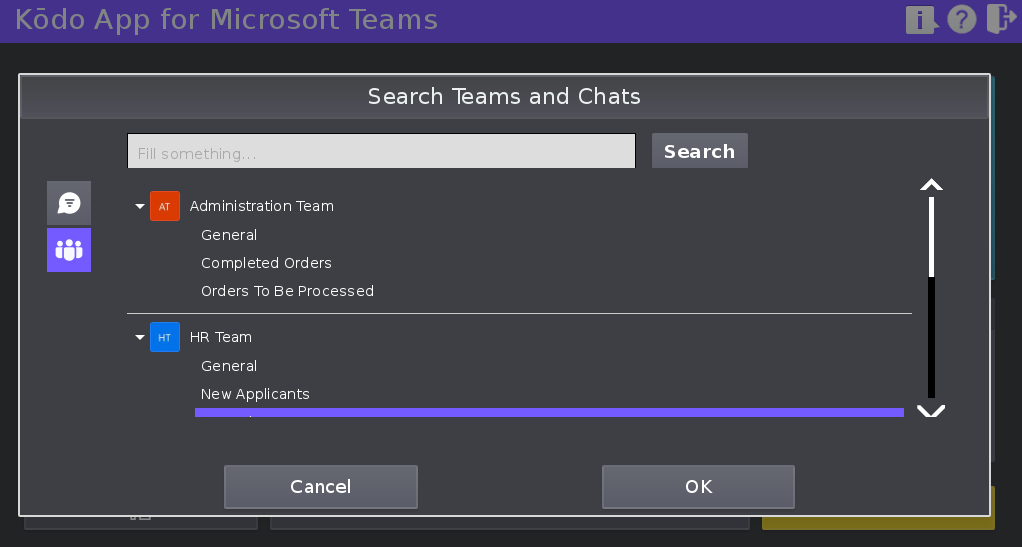
Task: Collapse the HR Team tree
Action: point(139,338)
